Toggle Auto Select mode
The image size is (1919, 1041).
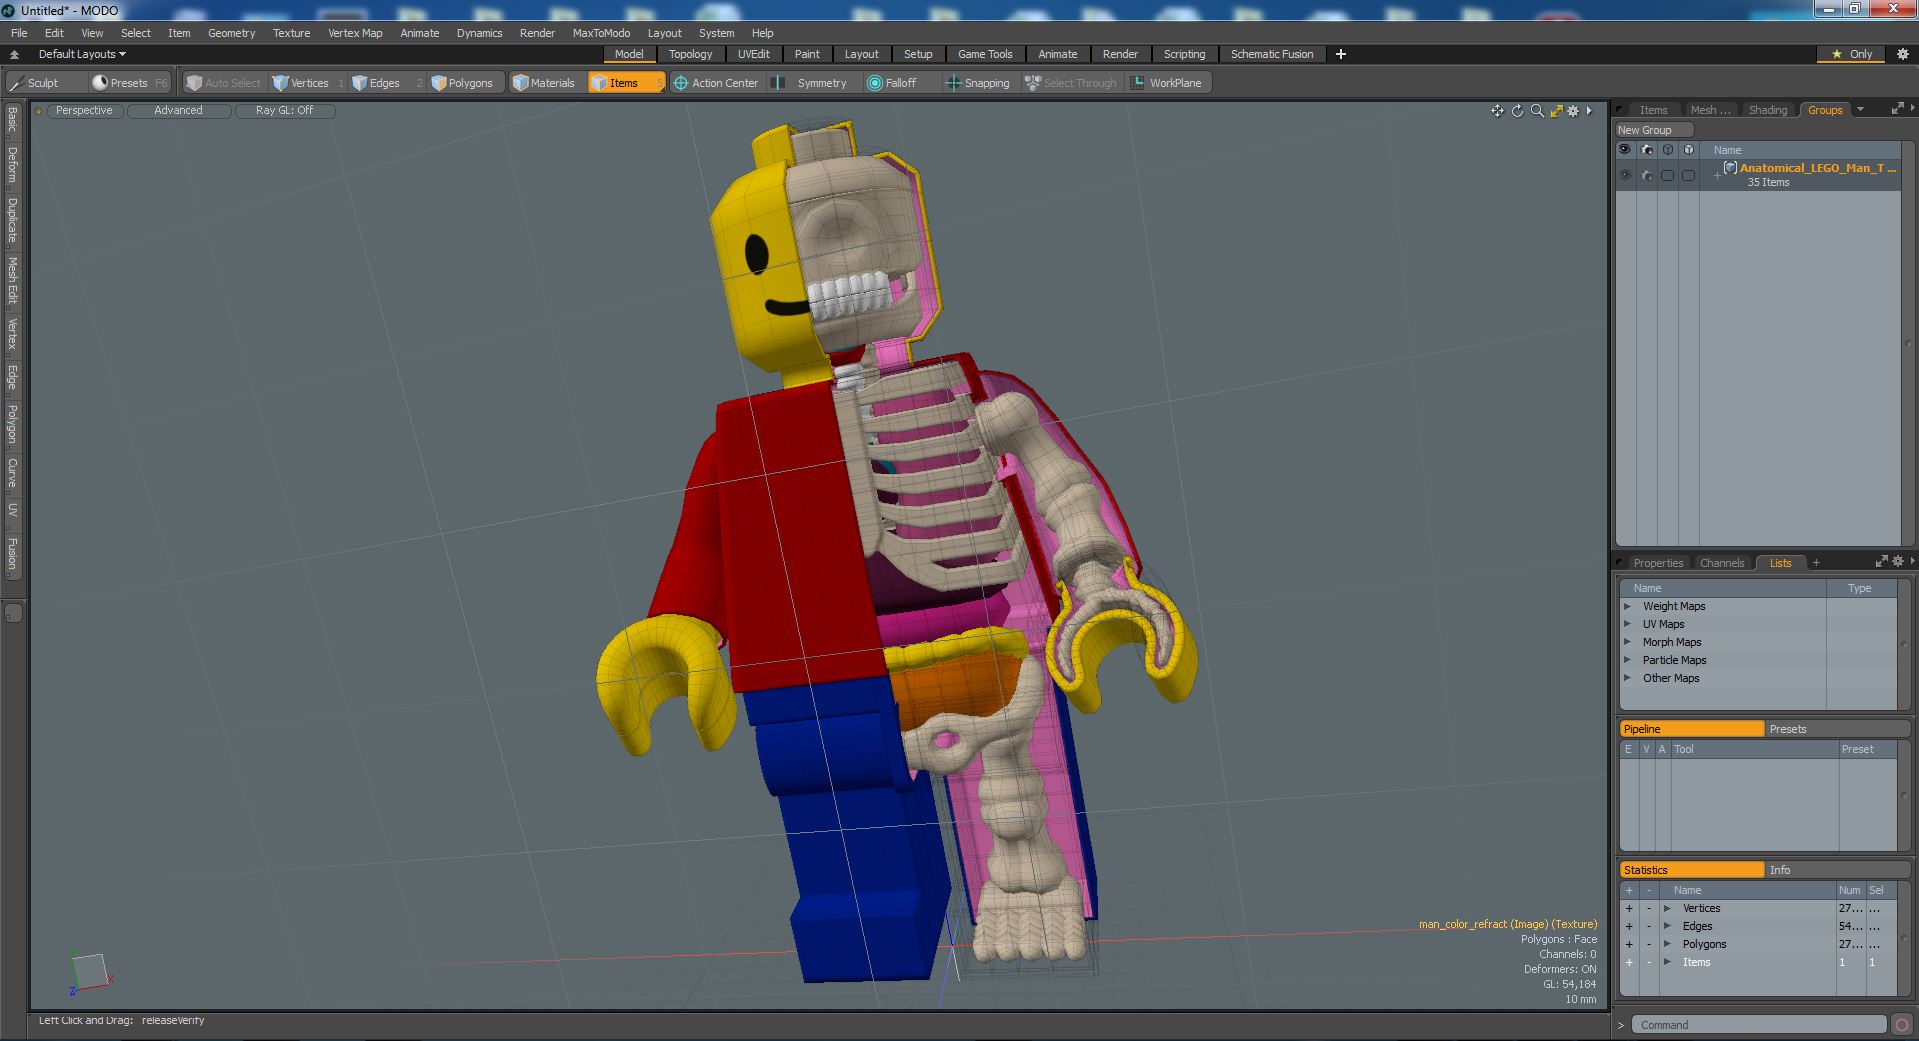click(224, 83)
